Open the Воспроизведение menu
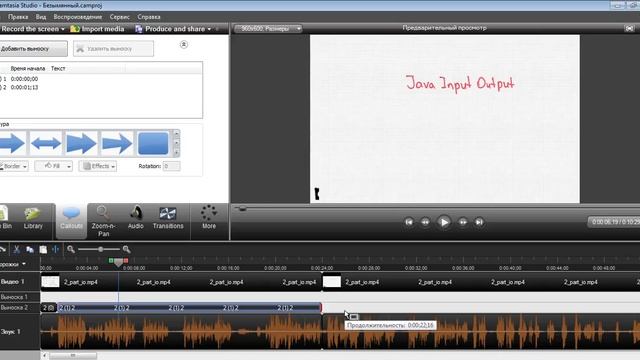Image resolution: width=640 pixels, height=360 pixels. [x=78, y=17]
